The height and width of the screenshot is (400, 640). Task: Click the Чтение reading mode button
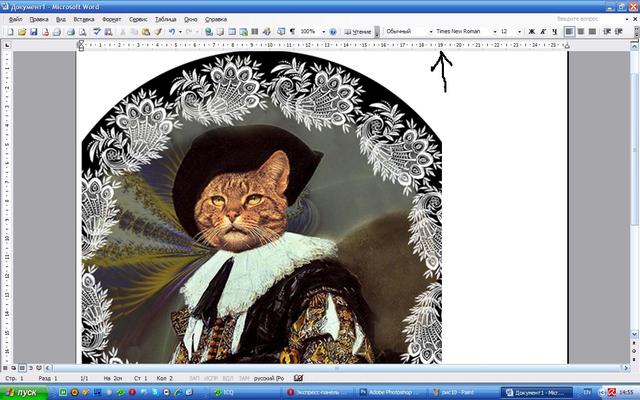[358, 32]
